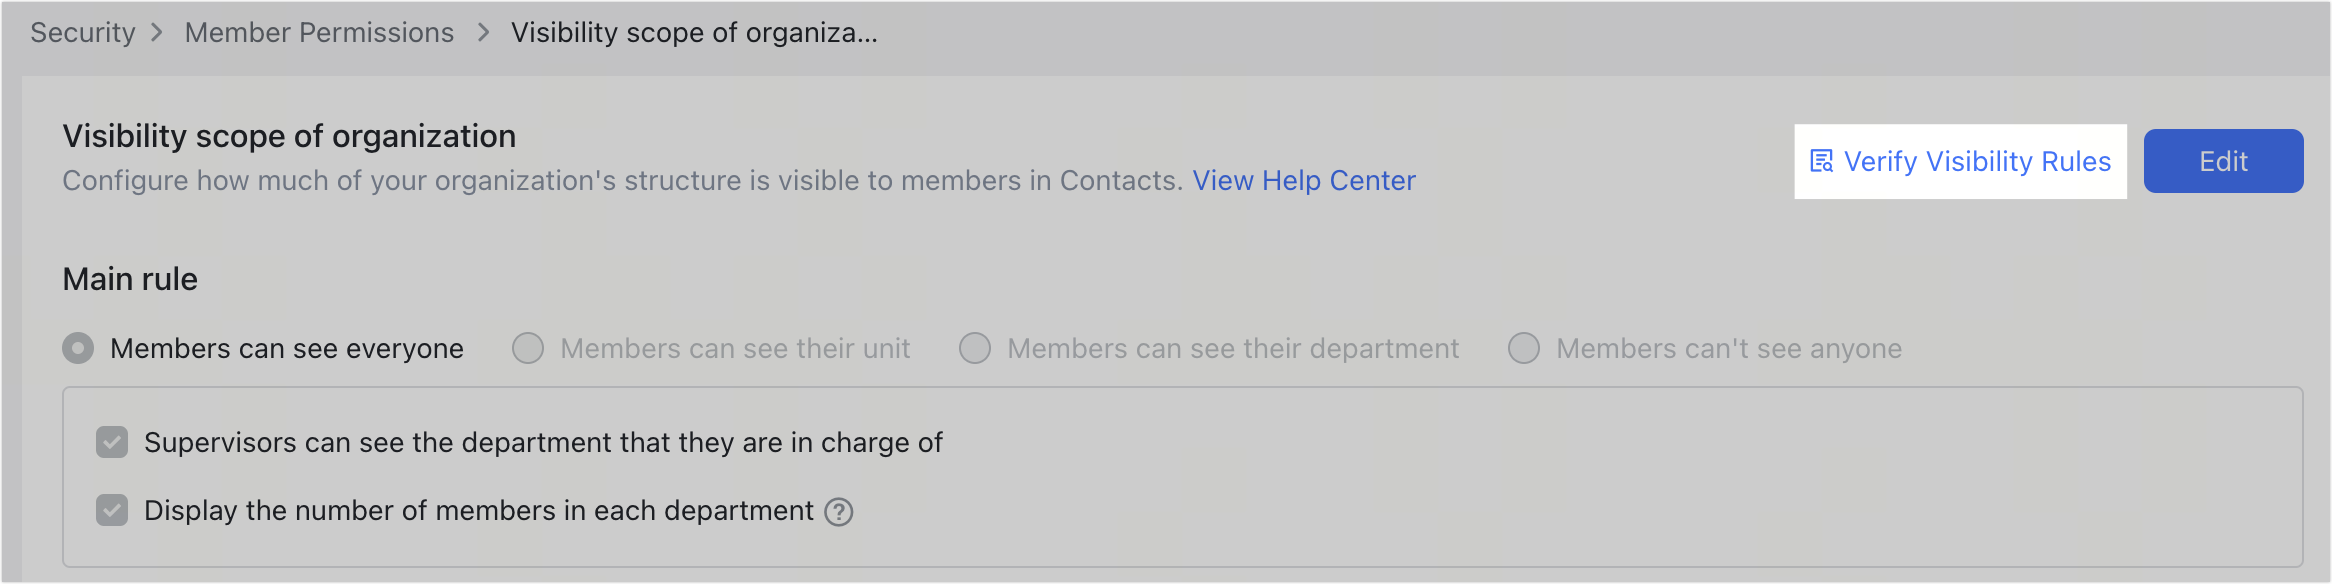Viewport: 2332px width, 584px height.
Task: Click the 'Main rule' section label
Action: click(x=130, y=279)
